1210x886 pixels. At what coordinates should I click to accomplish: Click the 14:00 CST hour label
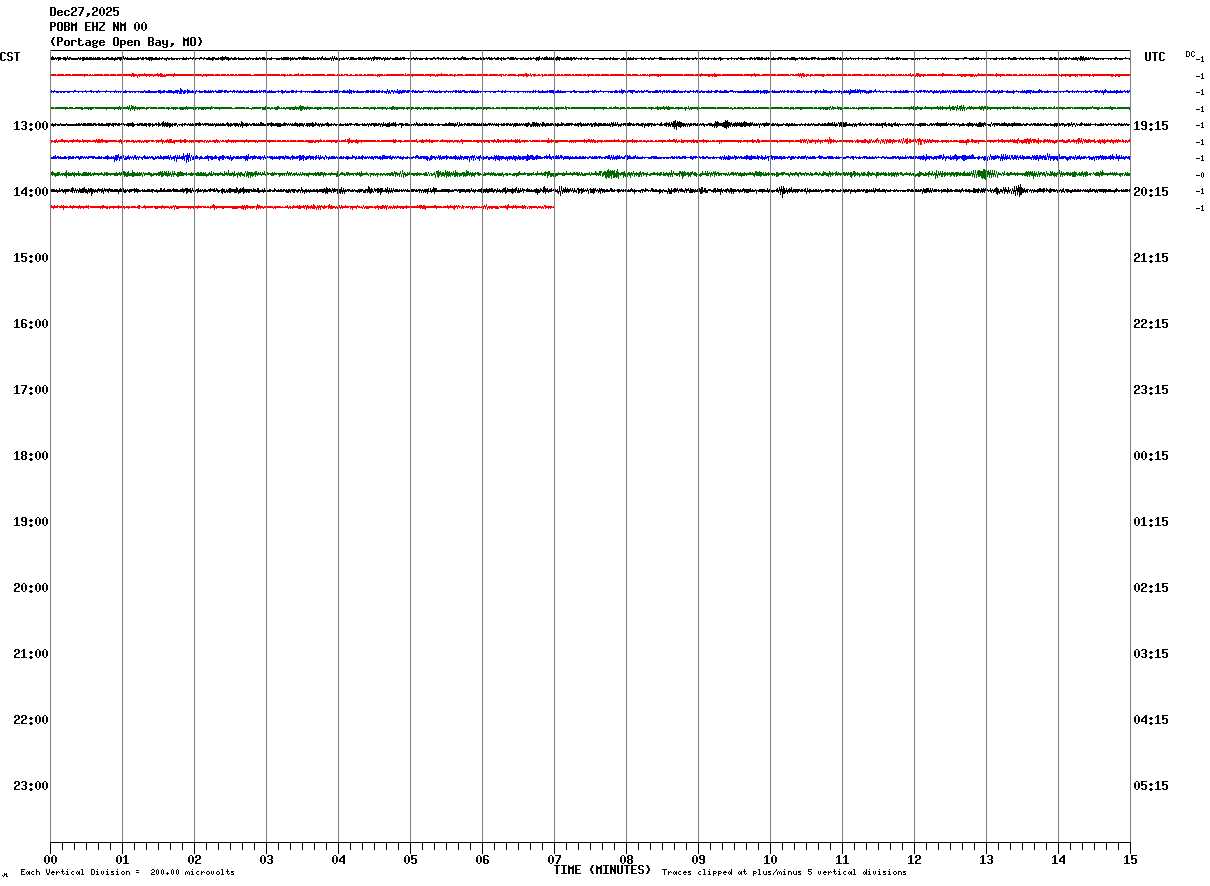pyautogui.click(x=31, y=191)
